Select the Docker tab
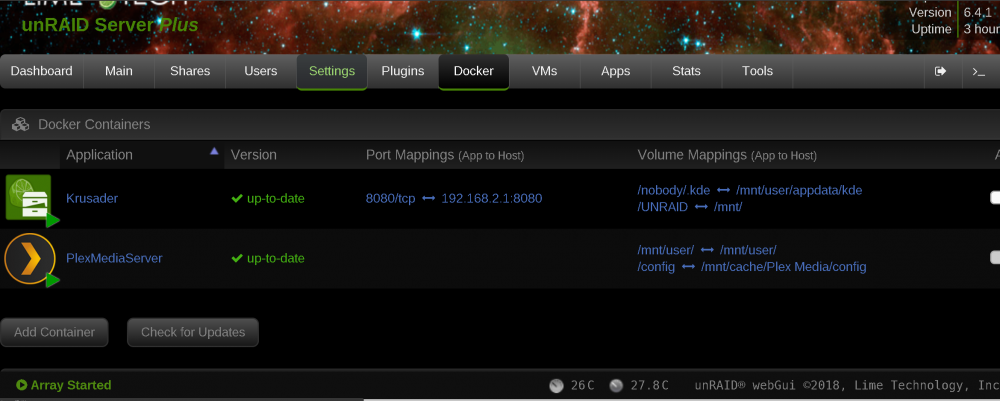 [x=474, y=71]
